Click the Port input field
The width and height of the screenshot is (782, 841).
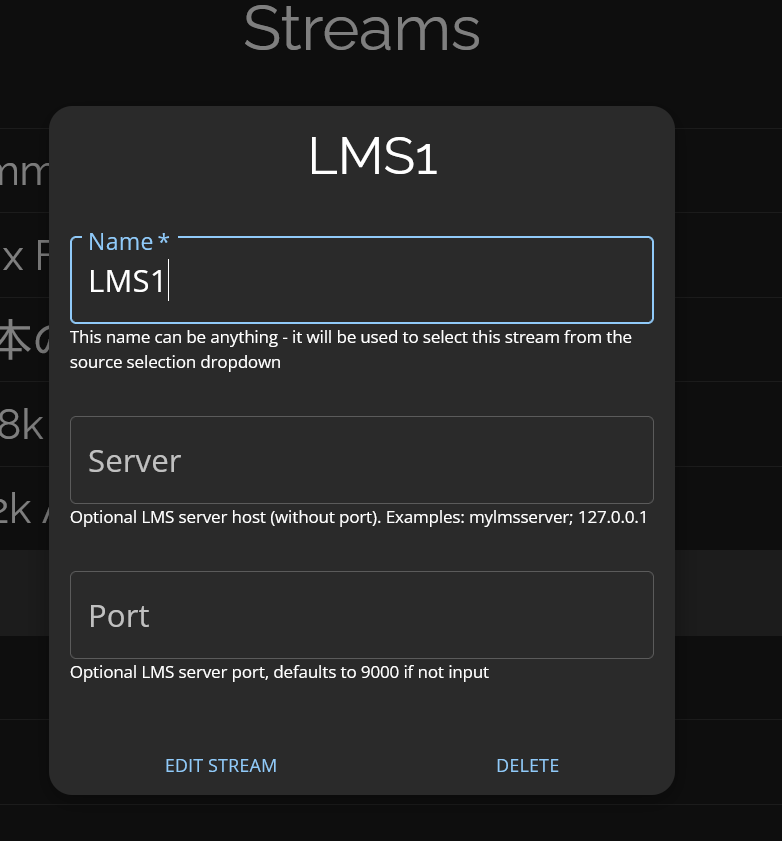click(x=362, y=615)
